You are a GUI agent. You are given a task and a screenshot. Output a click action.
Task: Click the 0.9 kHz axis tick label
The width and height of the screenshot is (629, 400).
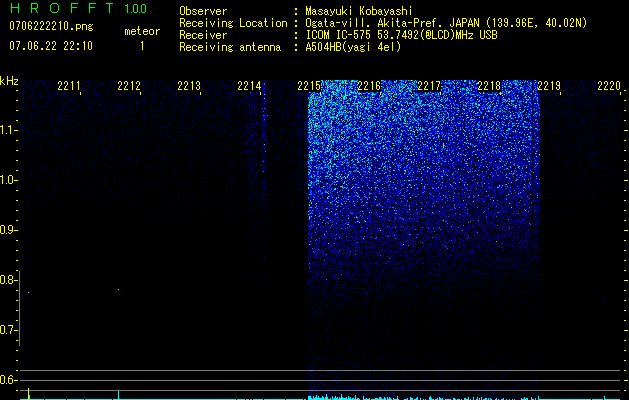pos(7,230)
